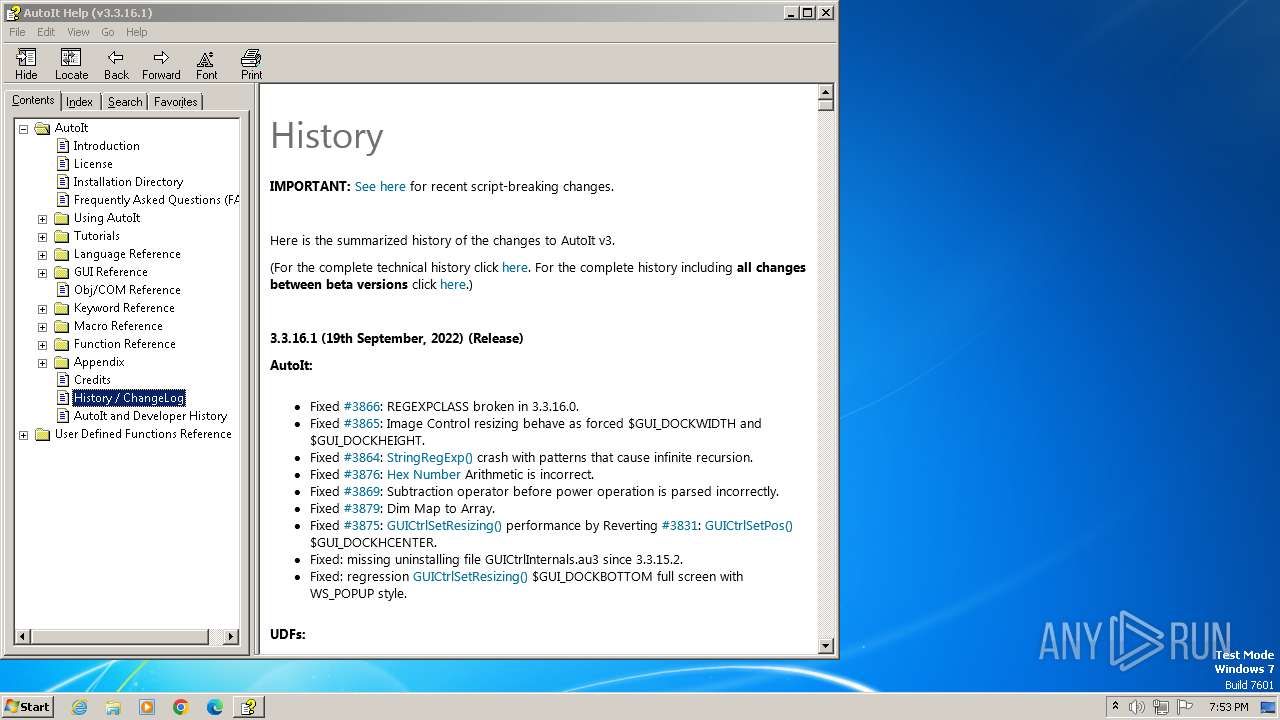Click the Installation Directory page icon
The image size is (1280, 720).
[x=63, y=182]
